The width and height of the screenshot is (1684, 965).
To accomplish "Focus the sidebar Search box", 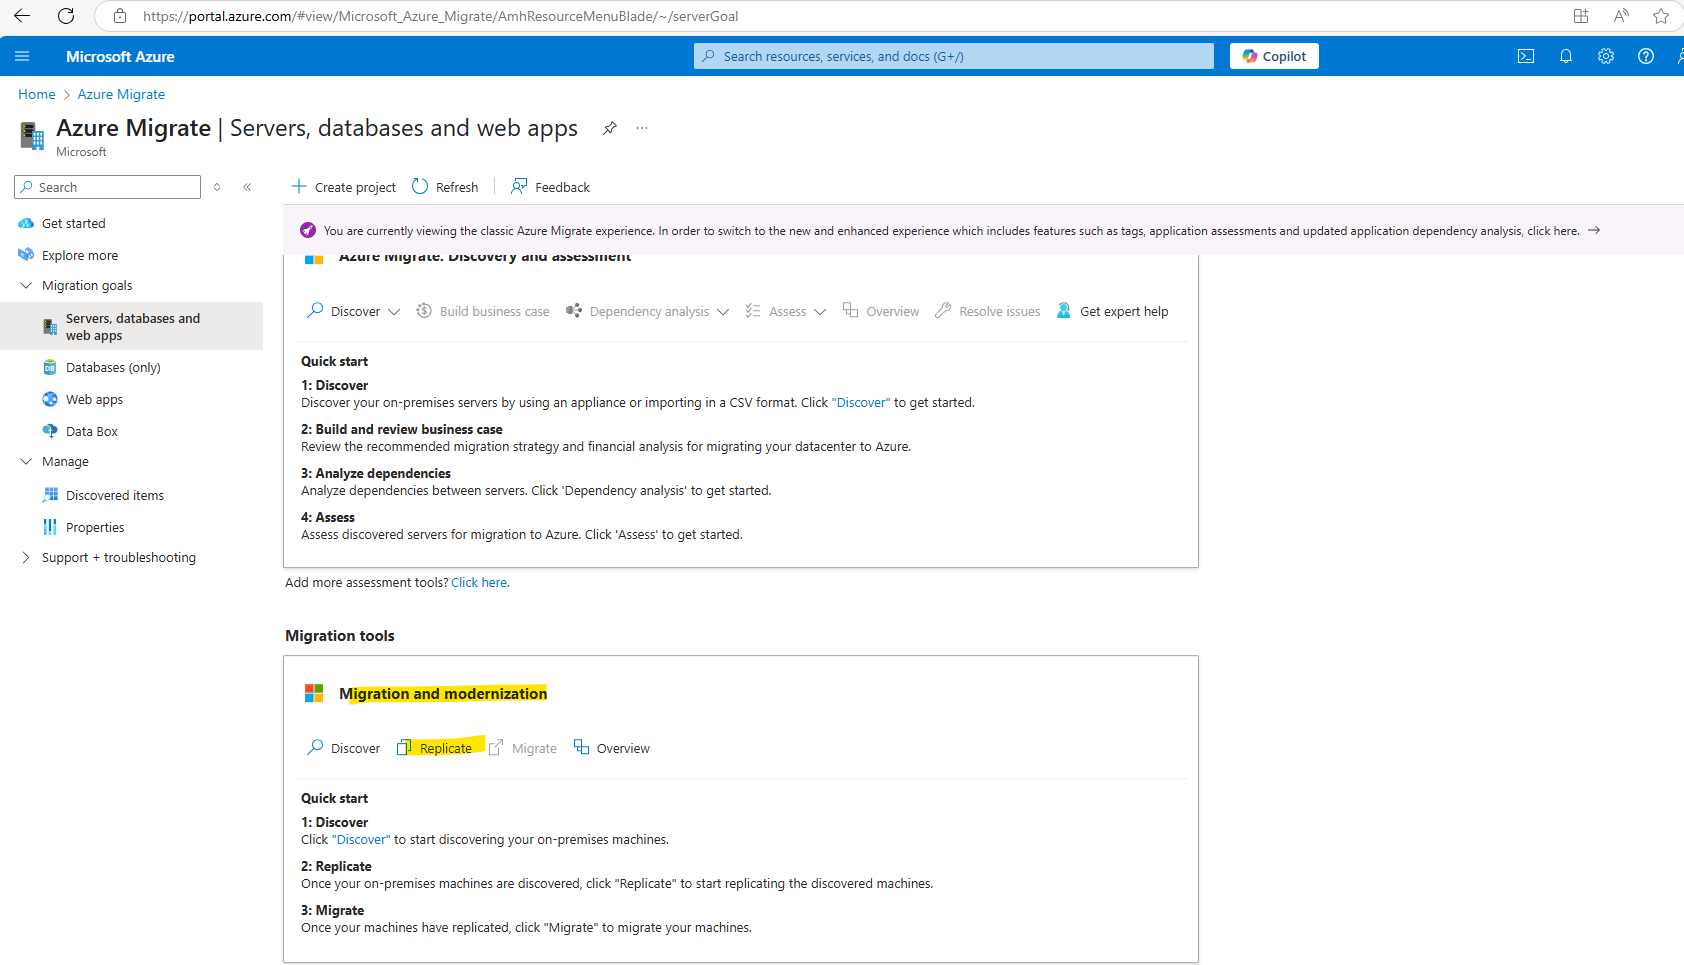I will click(107, 187).
